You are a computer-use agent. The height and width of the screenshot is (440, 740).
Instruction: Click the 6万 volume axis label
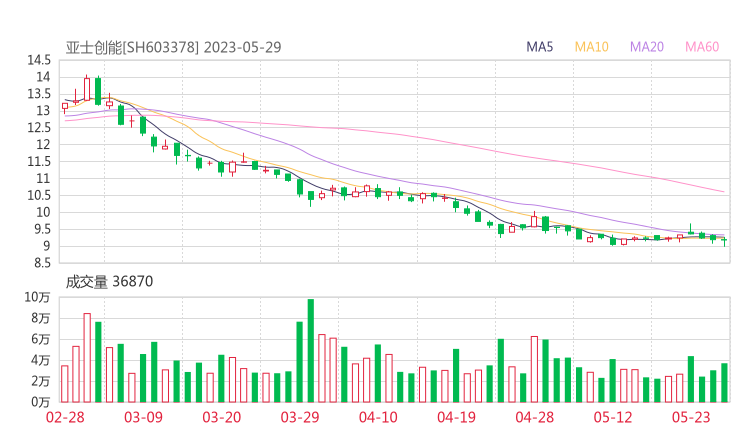41,339
